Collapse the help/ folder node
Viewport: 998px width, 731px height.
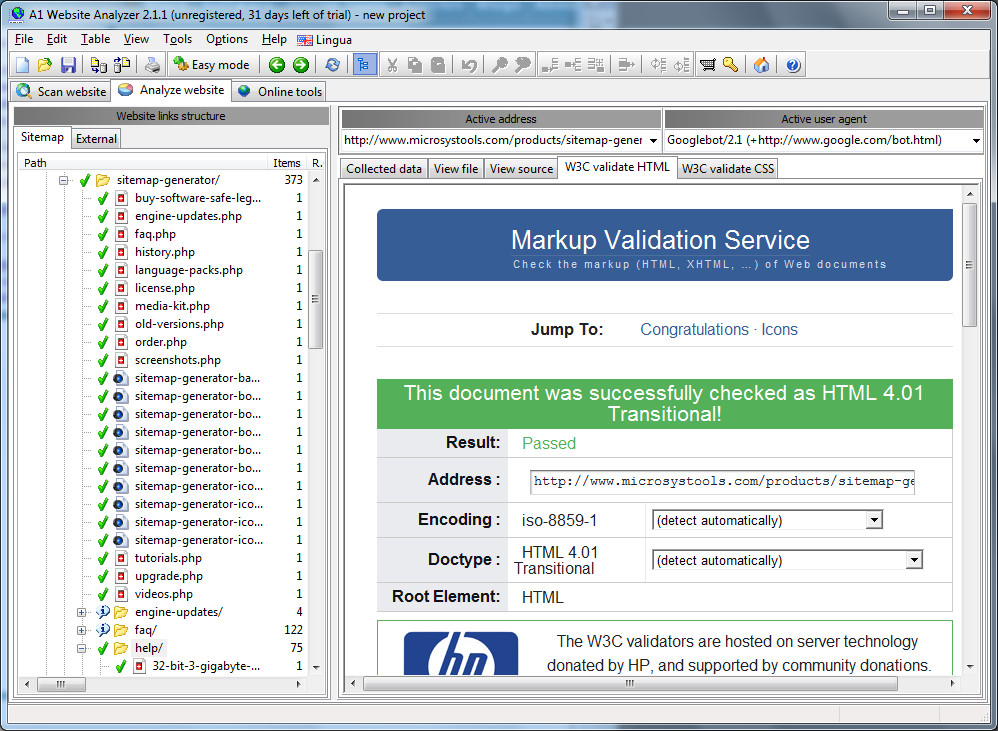tap(81, 648)
